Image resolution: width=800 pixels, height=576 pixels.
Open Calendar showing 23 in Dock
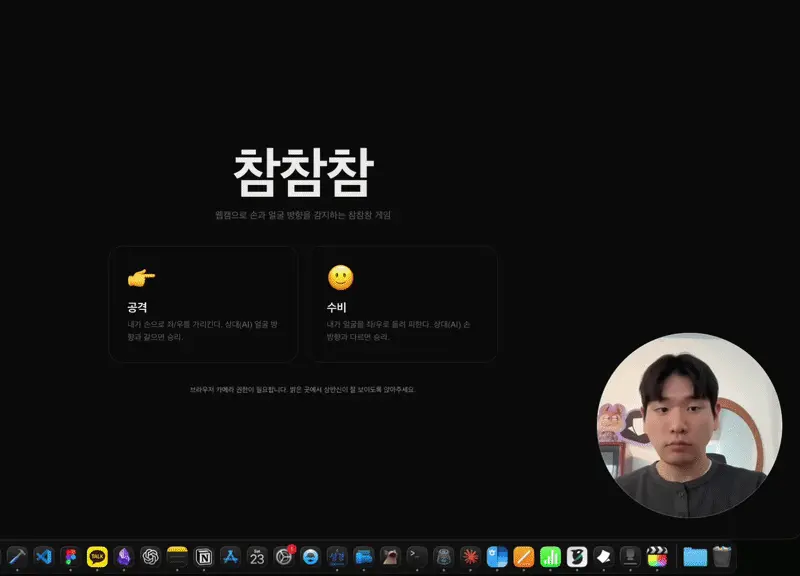[x=257, y=557]
